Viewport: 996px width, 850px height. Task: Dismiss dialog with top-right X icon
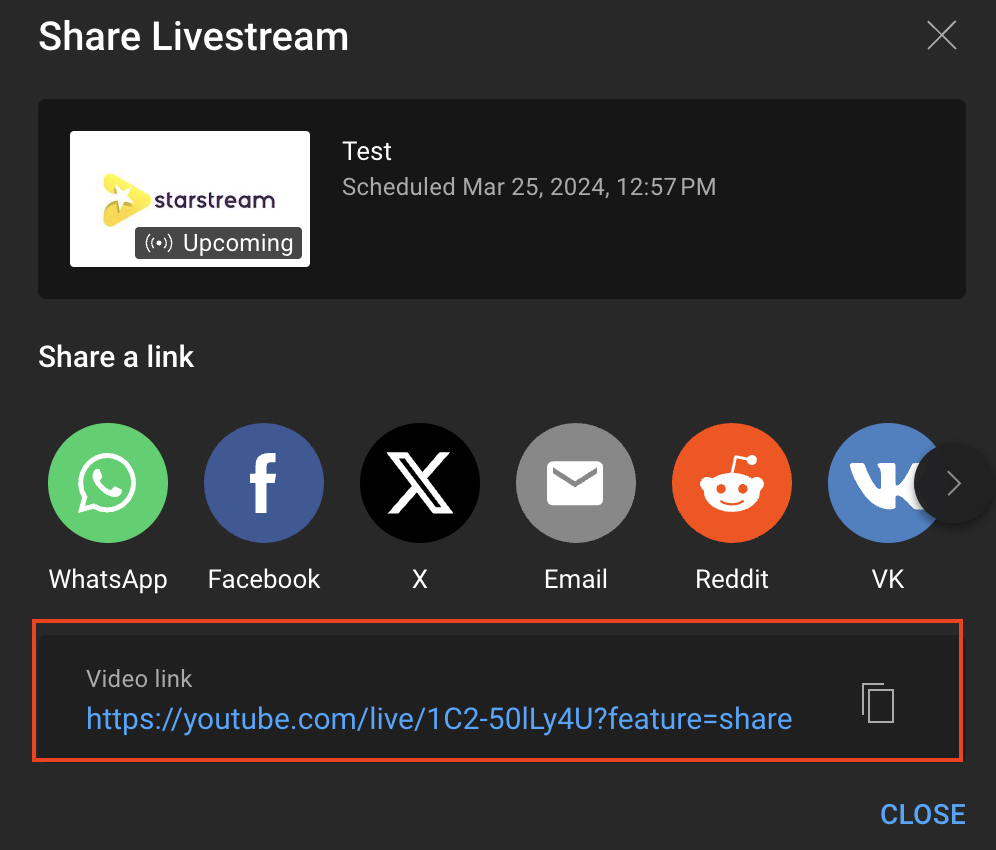click(x=942, y=36)
